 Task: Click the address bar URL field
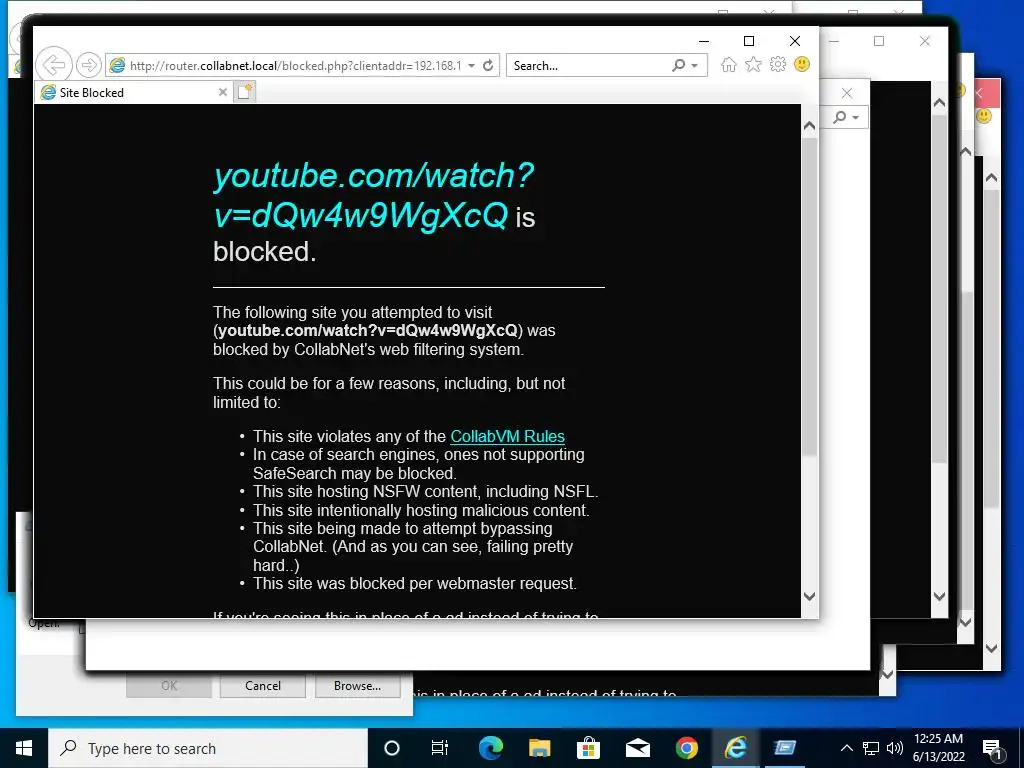click(295, 65)
